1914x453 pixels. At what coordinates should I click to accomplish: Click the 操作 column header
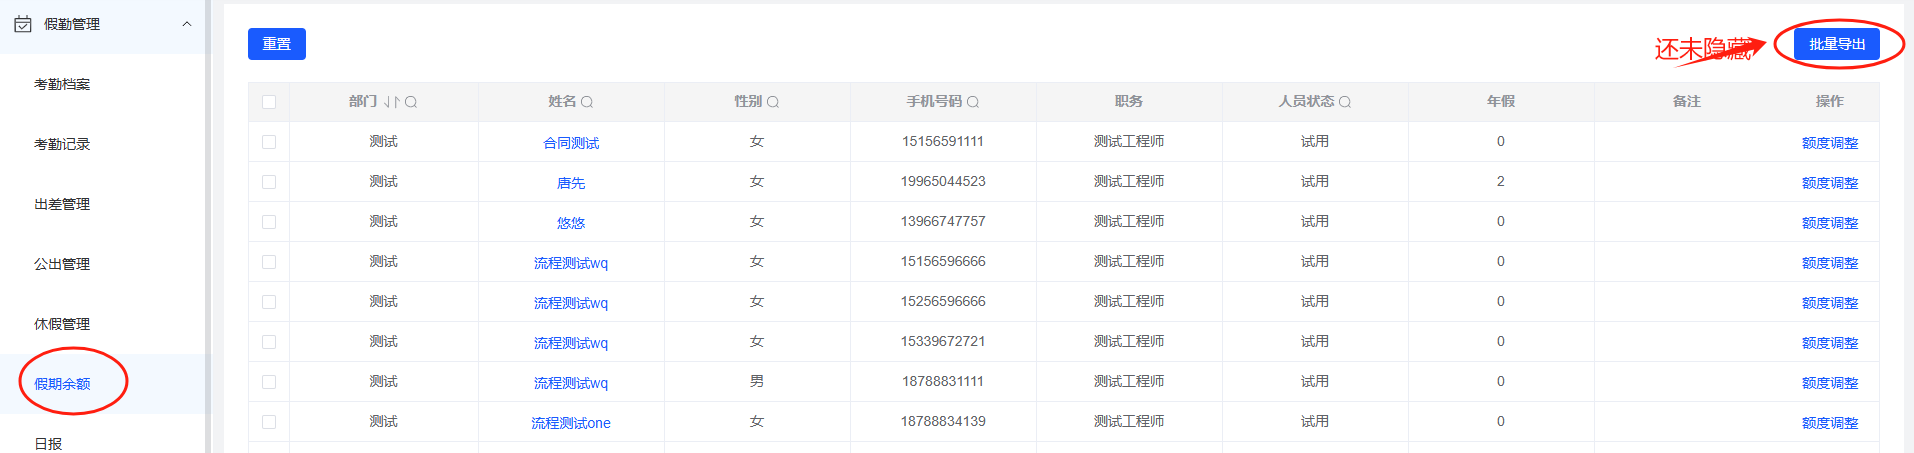pos(1830,101)
